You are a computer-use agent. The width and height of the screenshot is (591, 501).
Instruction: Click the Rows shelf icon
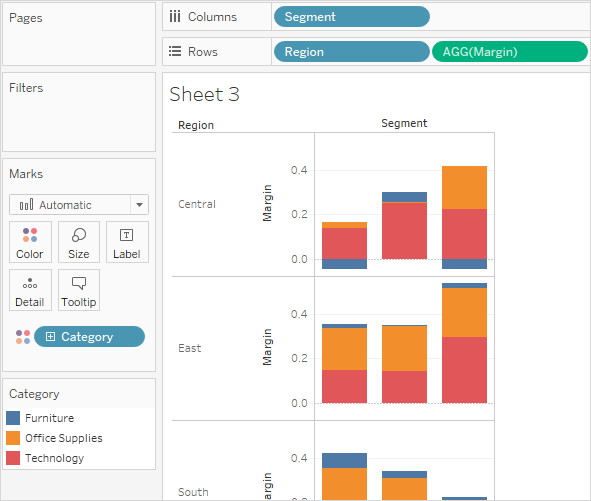pyautogui.click(x=175, y=51)
